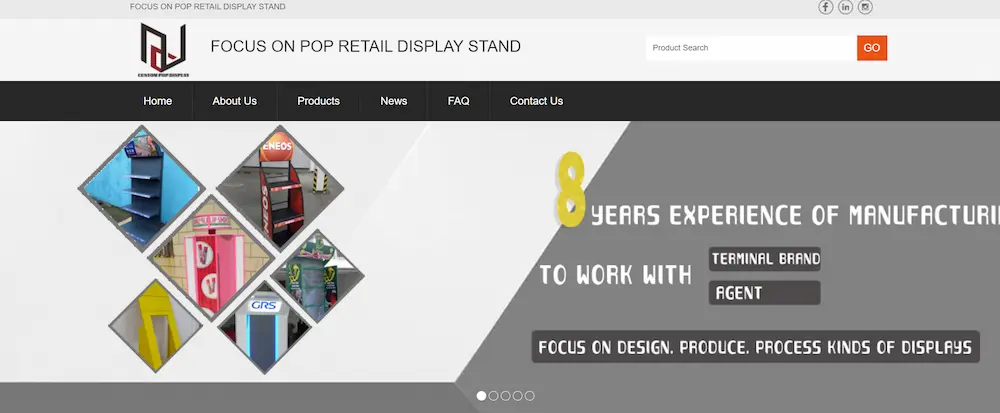Click the 'TO WORK WITH' banner text
1000x413 pixels.
[615, 275]
